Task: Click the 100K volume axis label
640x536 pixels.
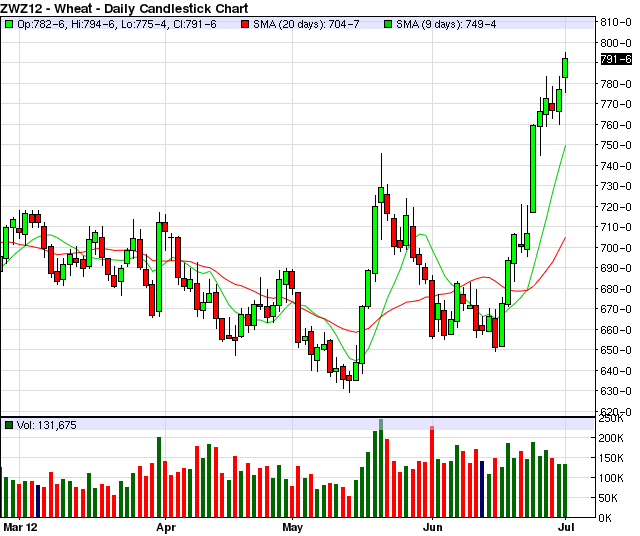Action: coord(611,478)
